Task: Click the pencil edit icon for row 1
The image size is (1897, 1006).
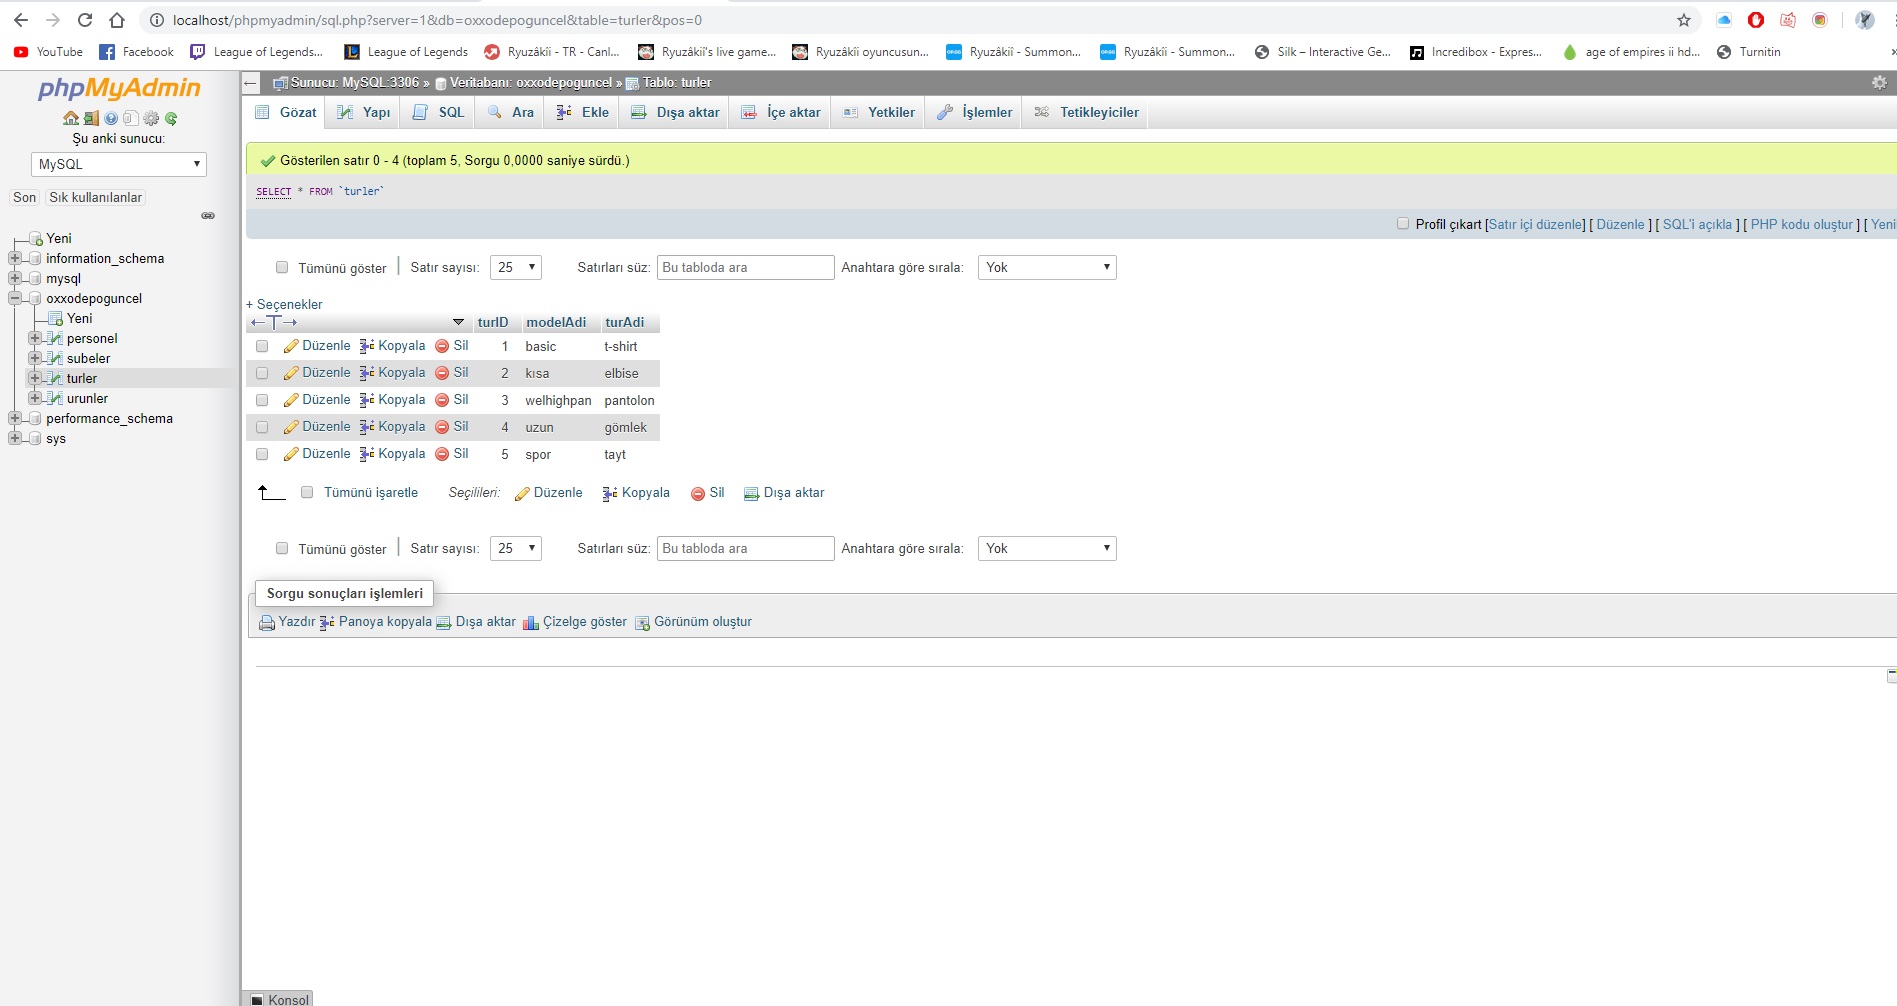Action: click(x=291, y=346)
